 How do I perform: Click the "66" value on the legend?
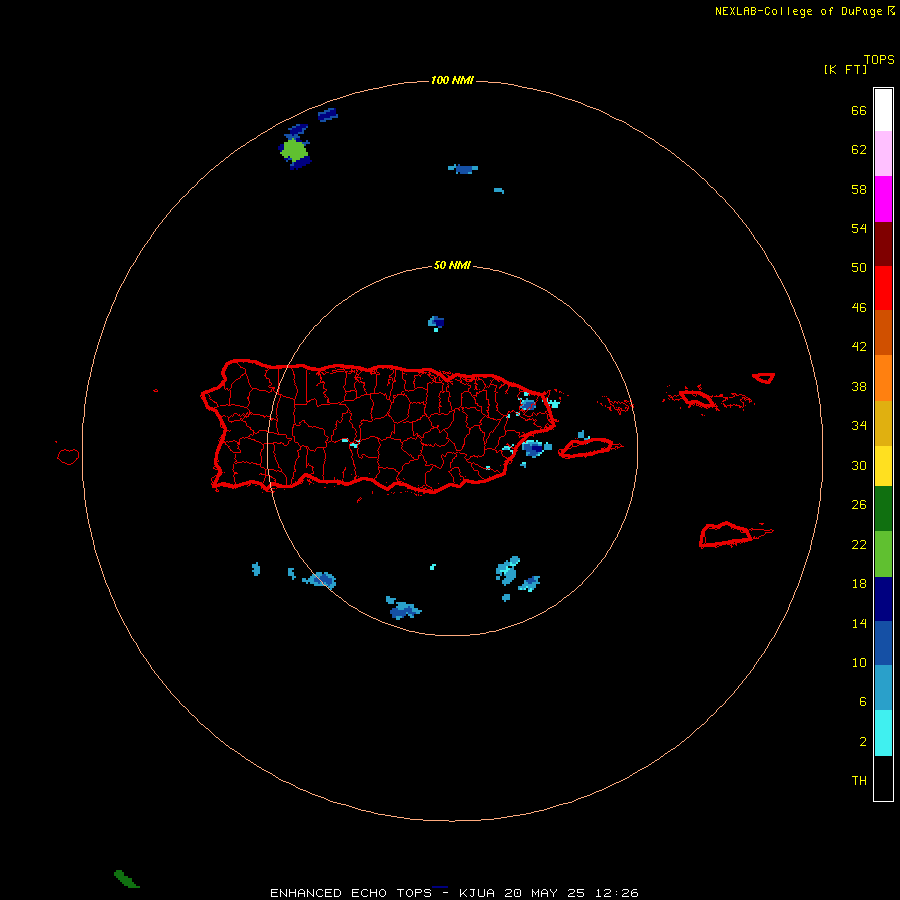pos(859,110)
